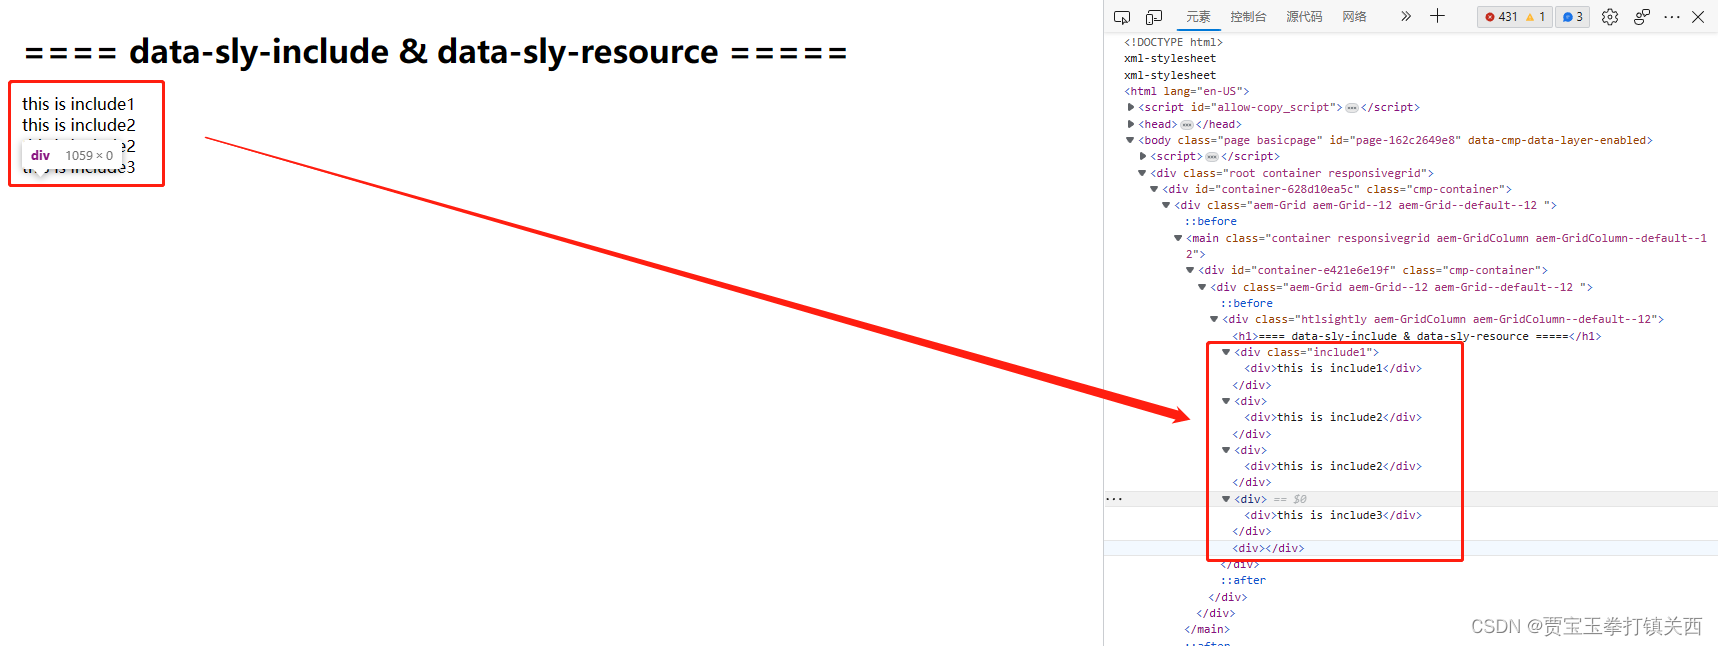Select the empty <div></div> node
Viewport: 1718px width, 646px height.
[1268, 548]
